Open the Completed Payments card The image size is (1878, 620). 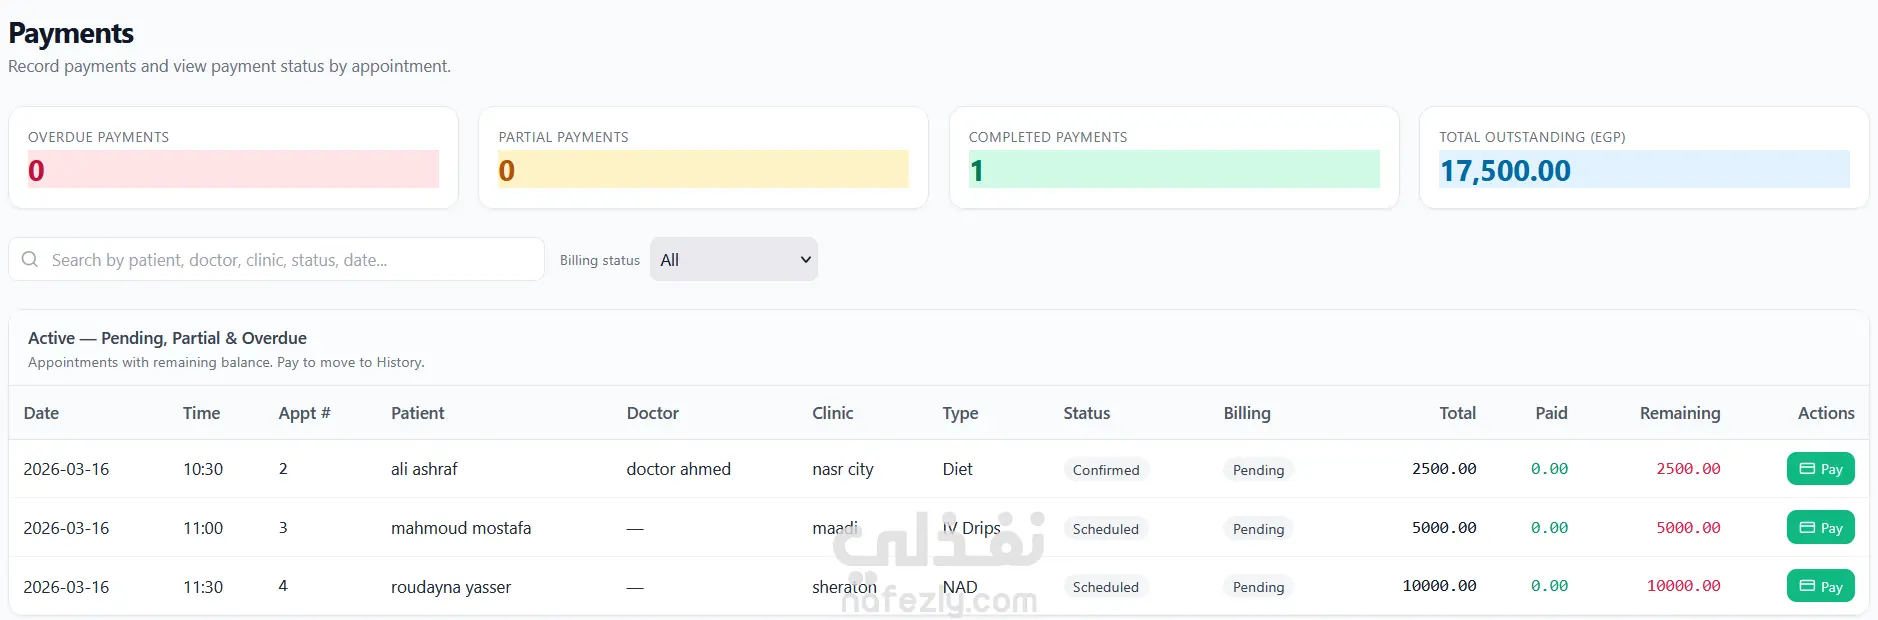point(1173,158)
